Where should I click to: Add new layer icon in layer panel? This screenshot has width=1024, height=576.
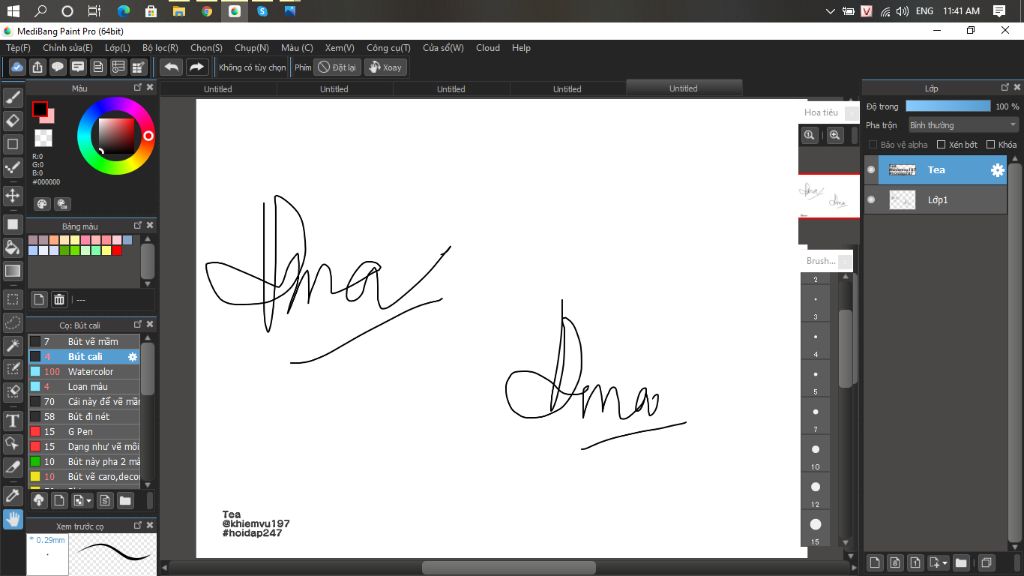874,562
